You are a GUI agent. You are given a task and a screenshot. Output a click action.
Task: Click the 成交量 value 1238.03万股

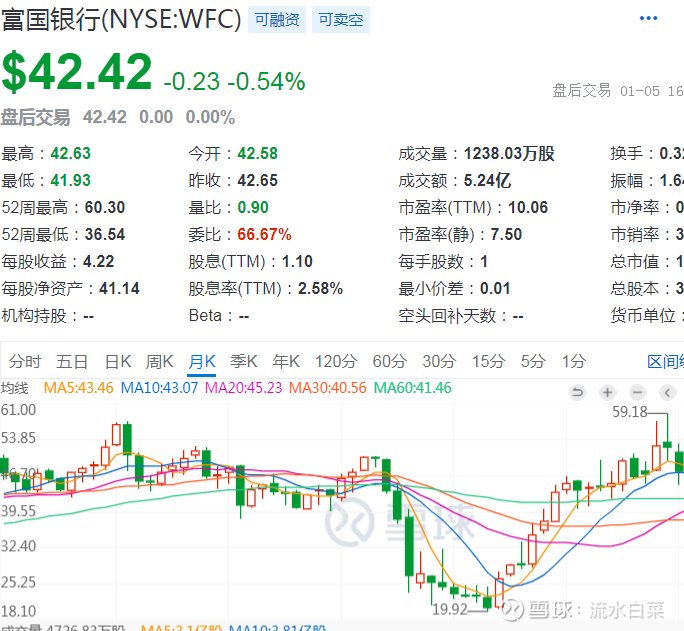[x=509, y=153]
